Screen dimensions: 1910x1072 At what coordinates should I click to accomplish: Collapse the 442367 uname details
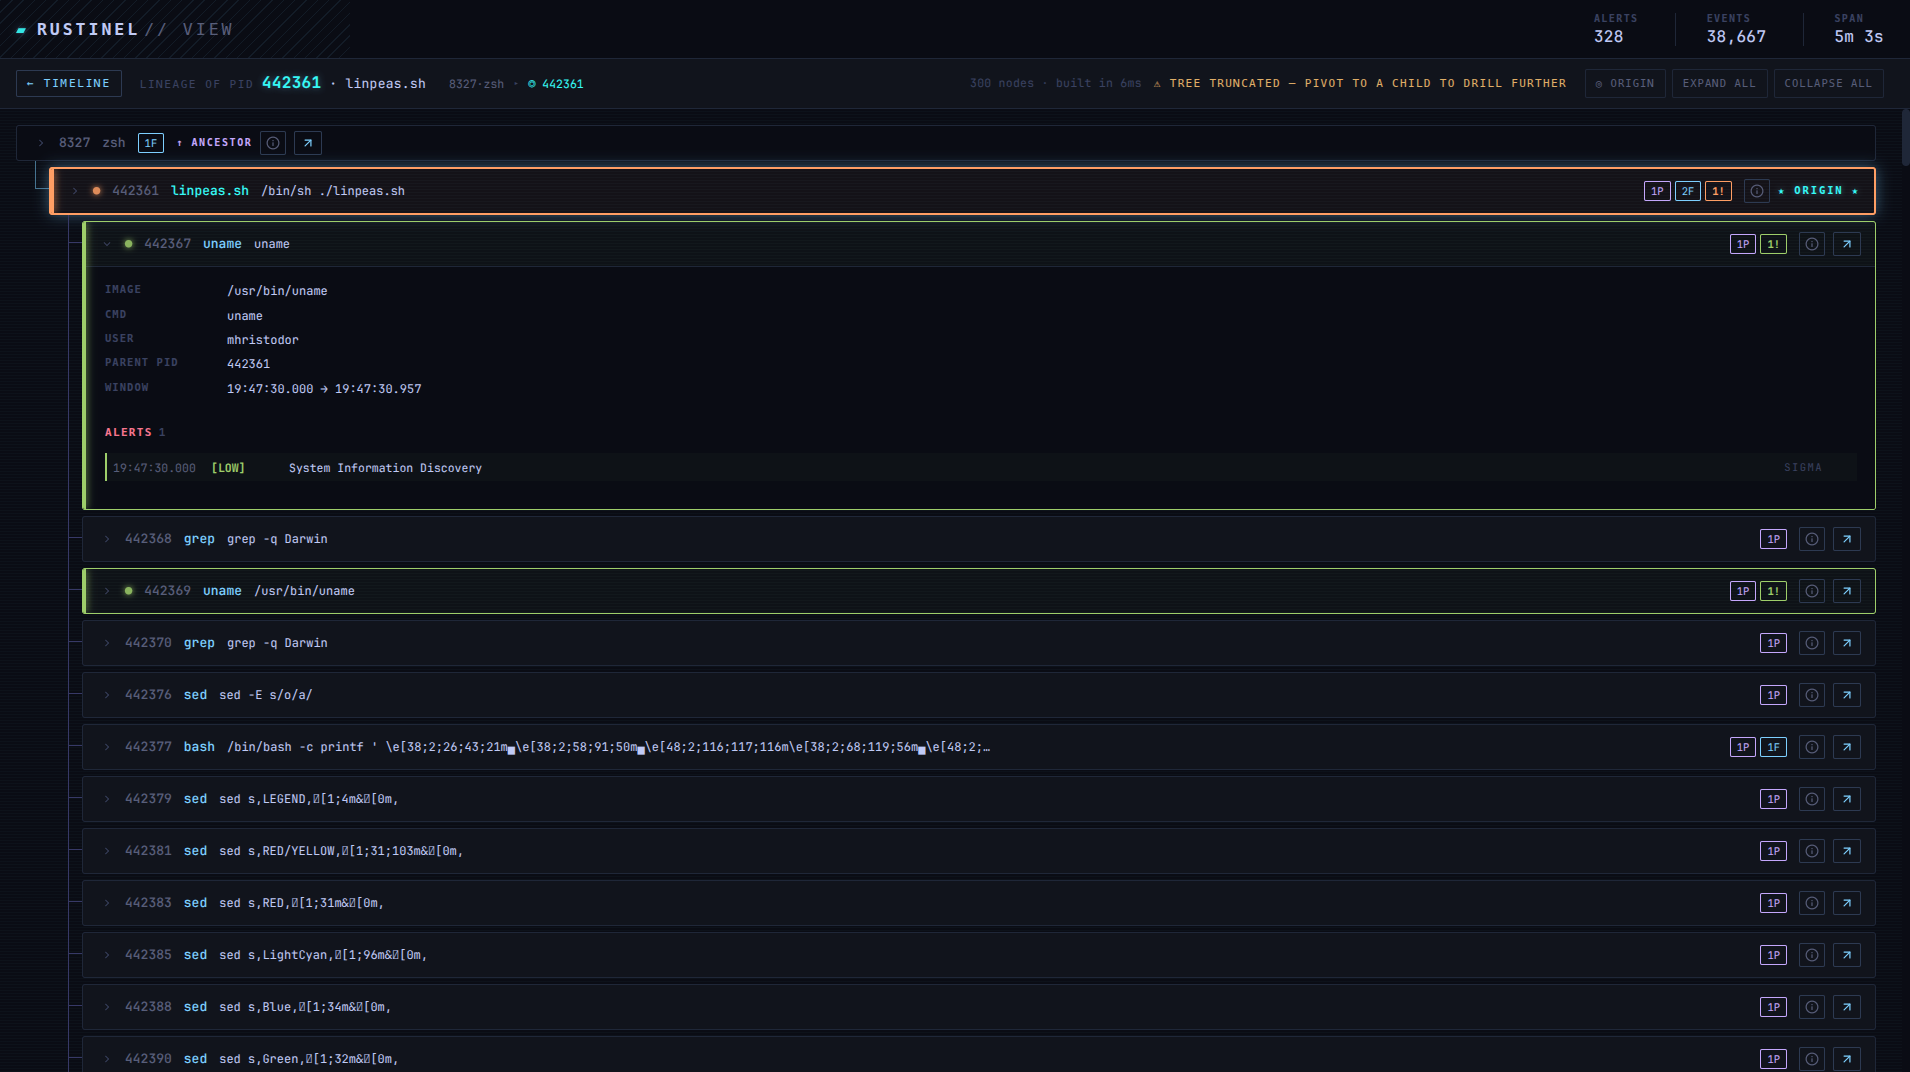click(107, 244)
